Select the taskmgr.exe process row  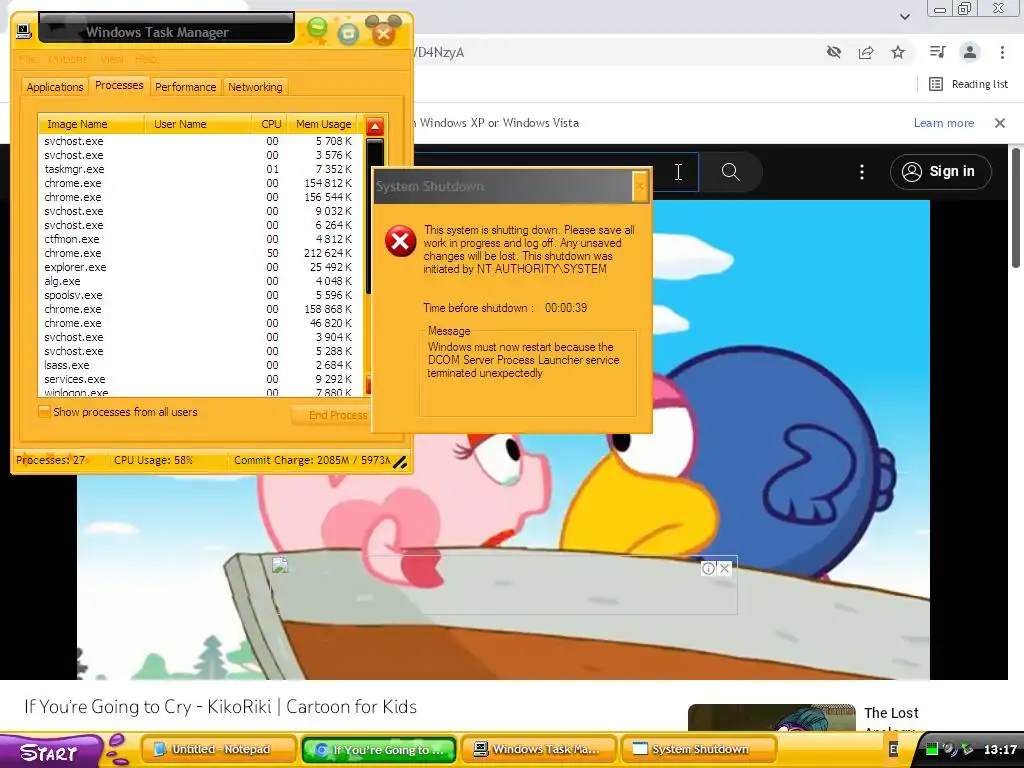coord(198,169)
